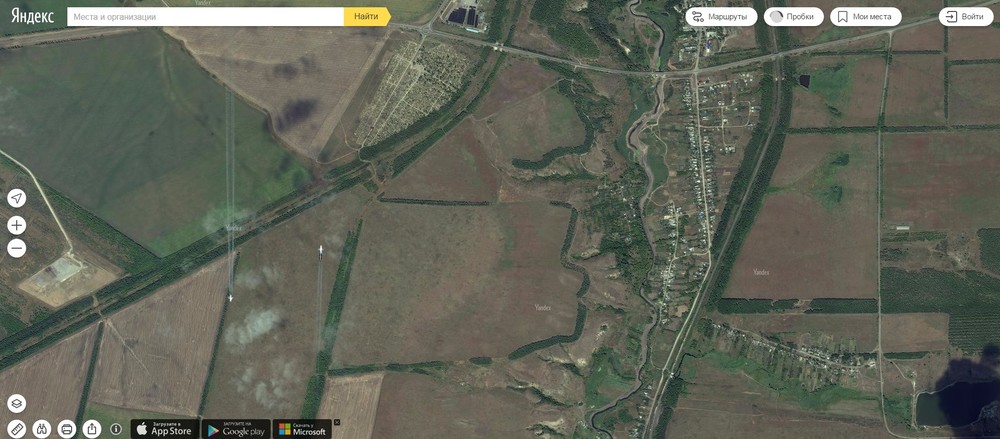Sign in with the Войти button
Screen dimensions: 1000x439
(966, 17)
